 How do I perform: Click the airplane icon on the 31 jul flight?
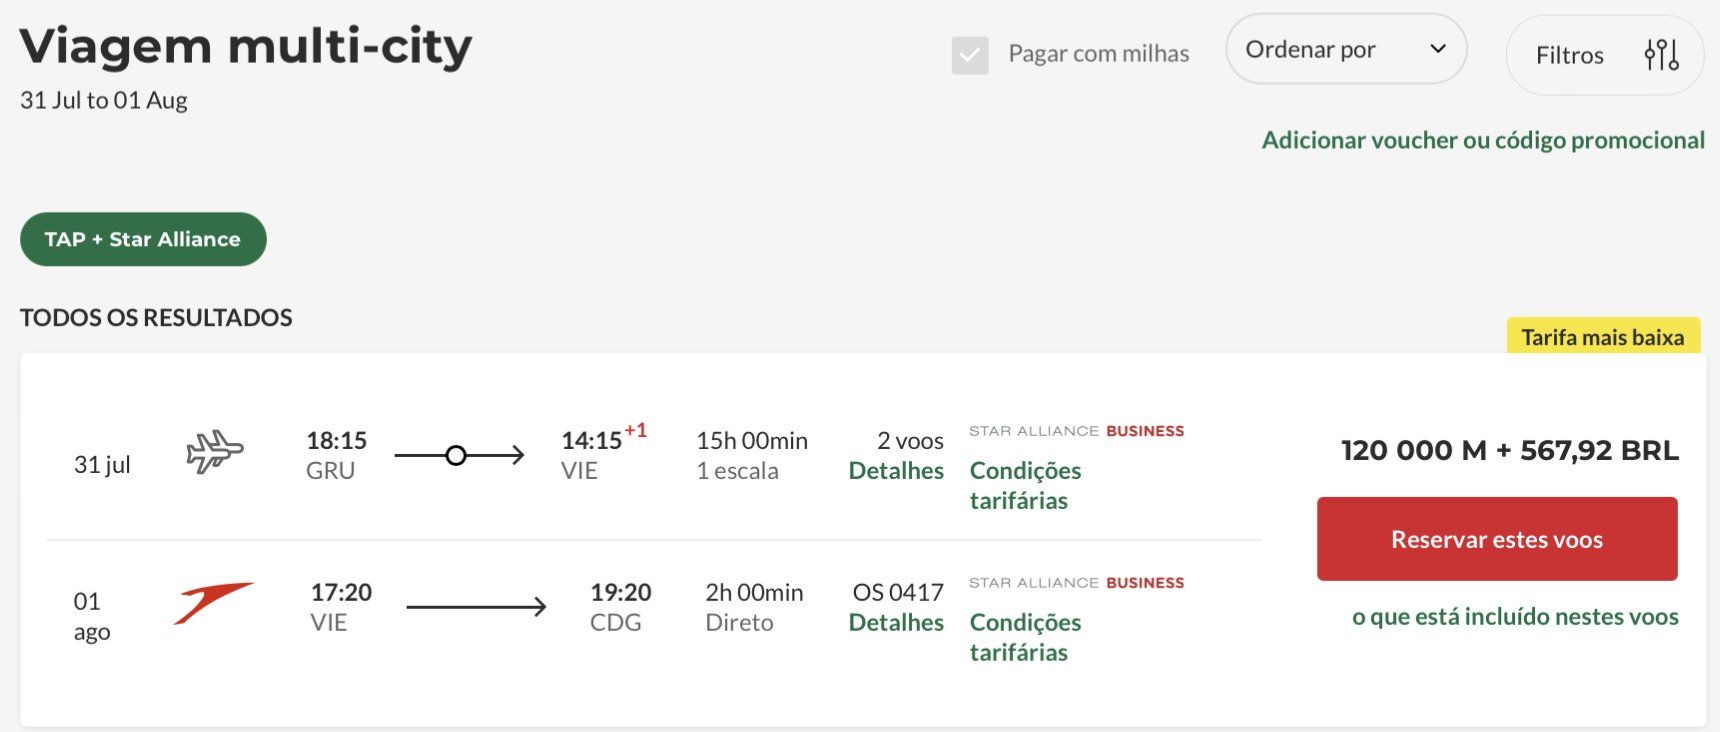[213, 452]
